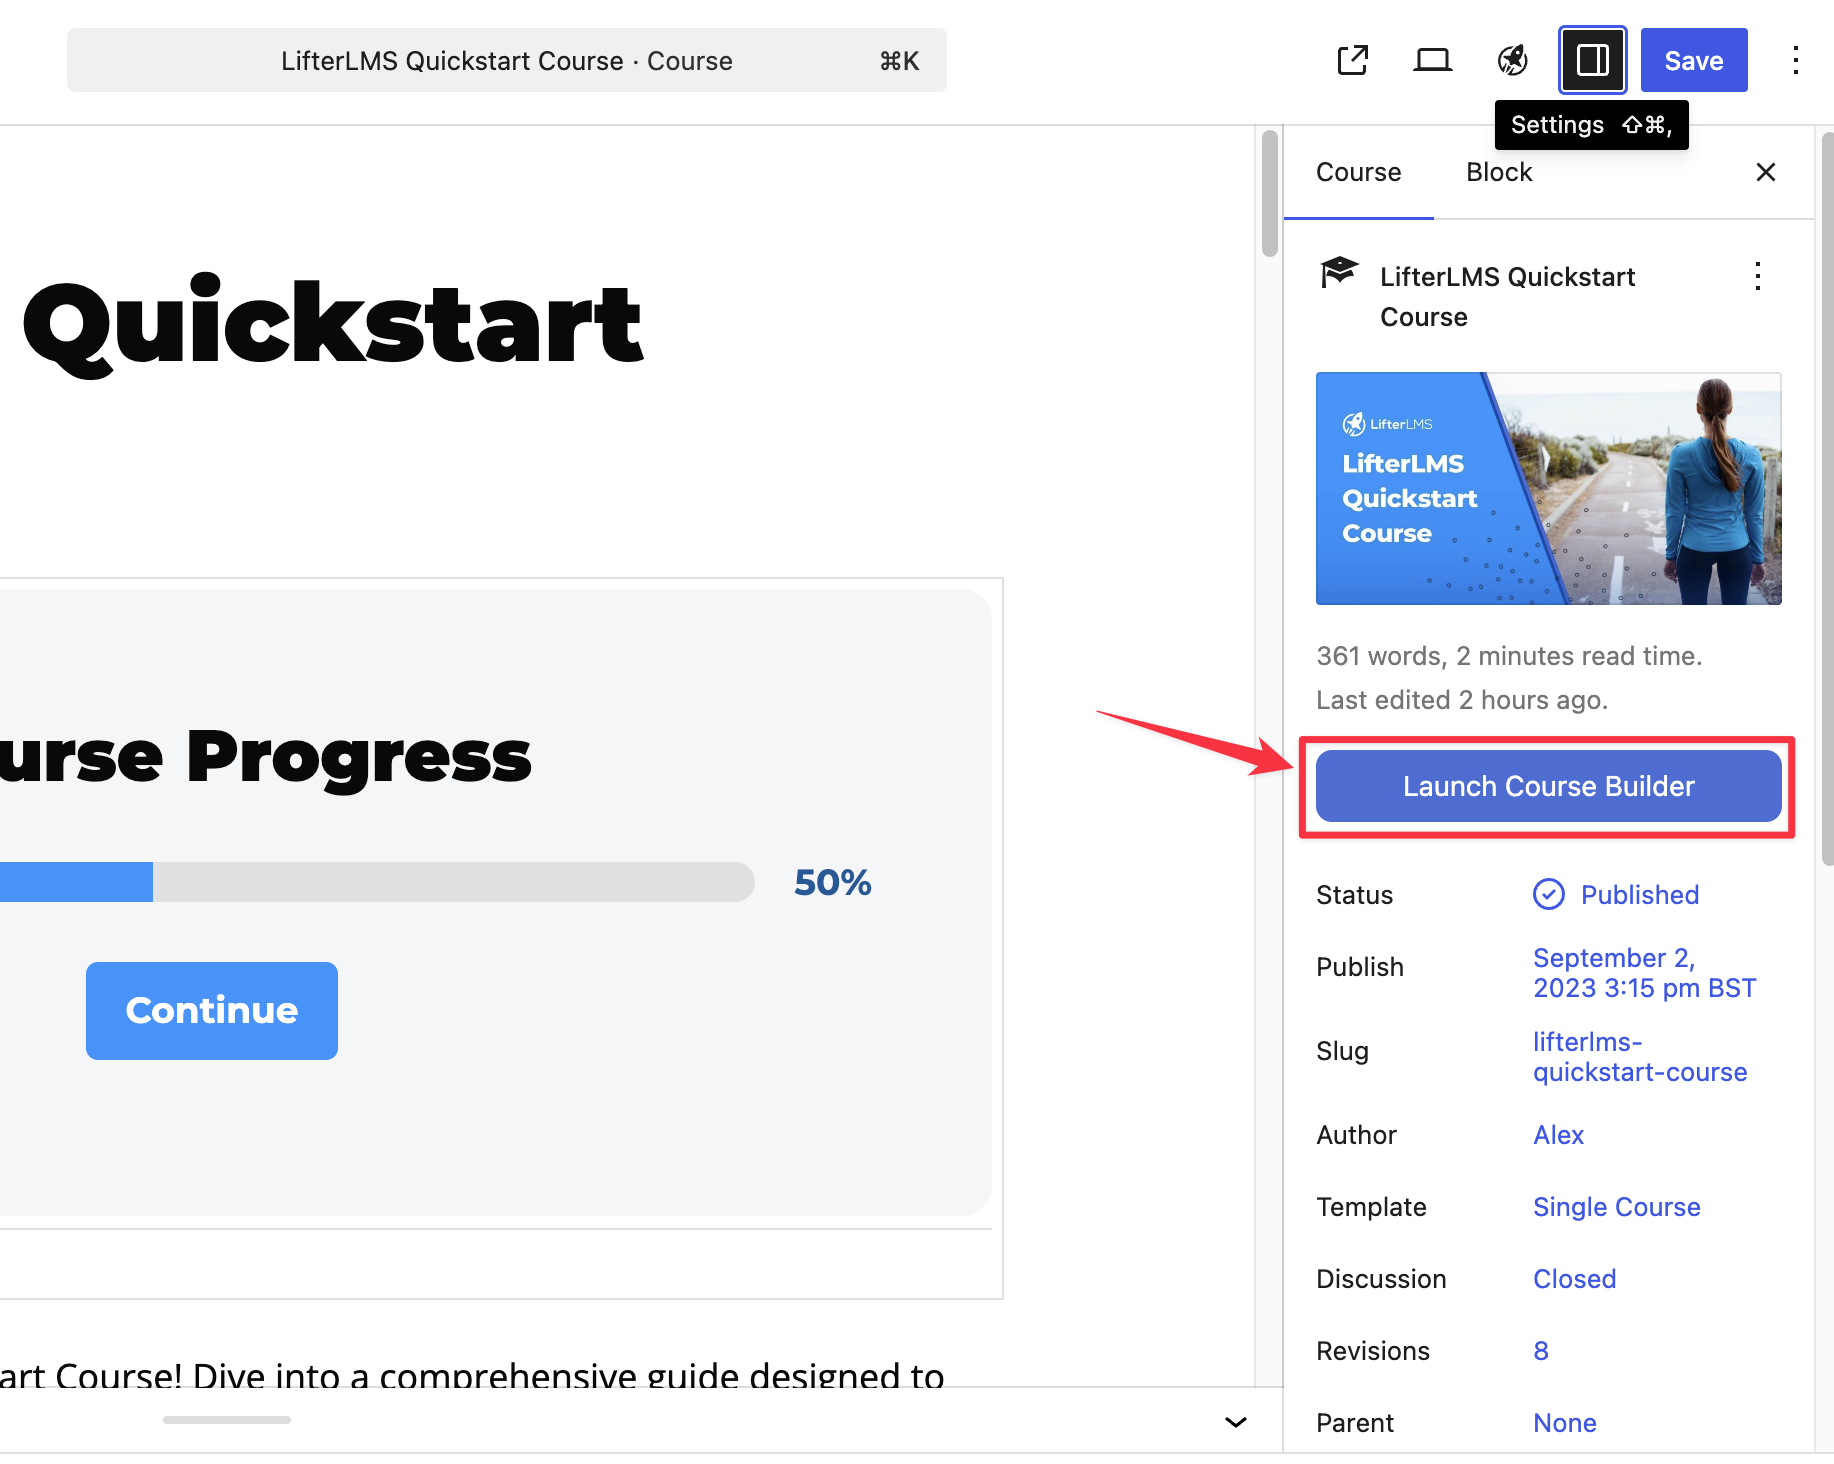The image size is (1834, 1464).
Task: Open the 8 revisions link
Action: click(x=1541, y=1351)
